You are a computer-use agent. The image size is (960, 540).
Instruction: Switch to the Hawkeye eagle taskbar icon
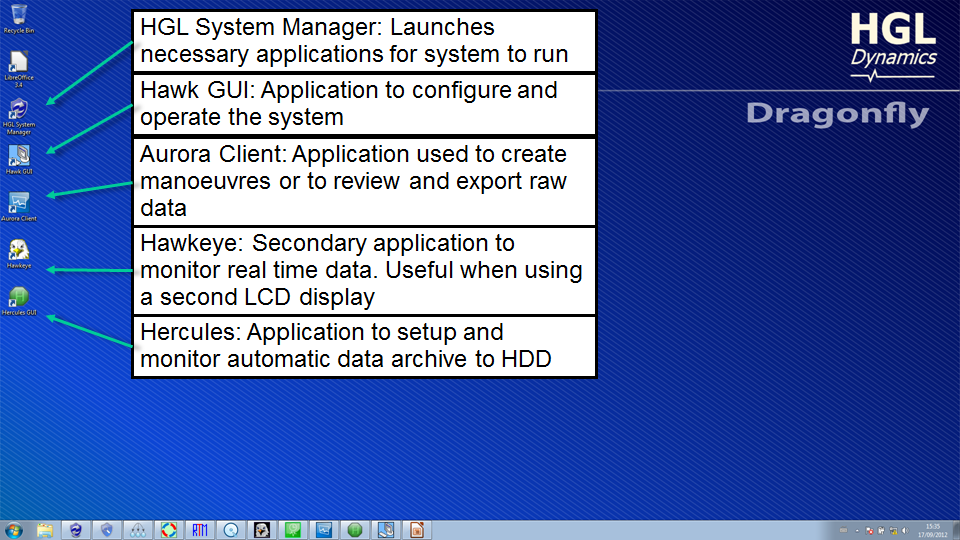262,530
